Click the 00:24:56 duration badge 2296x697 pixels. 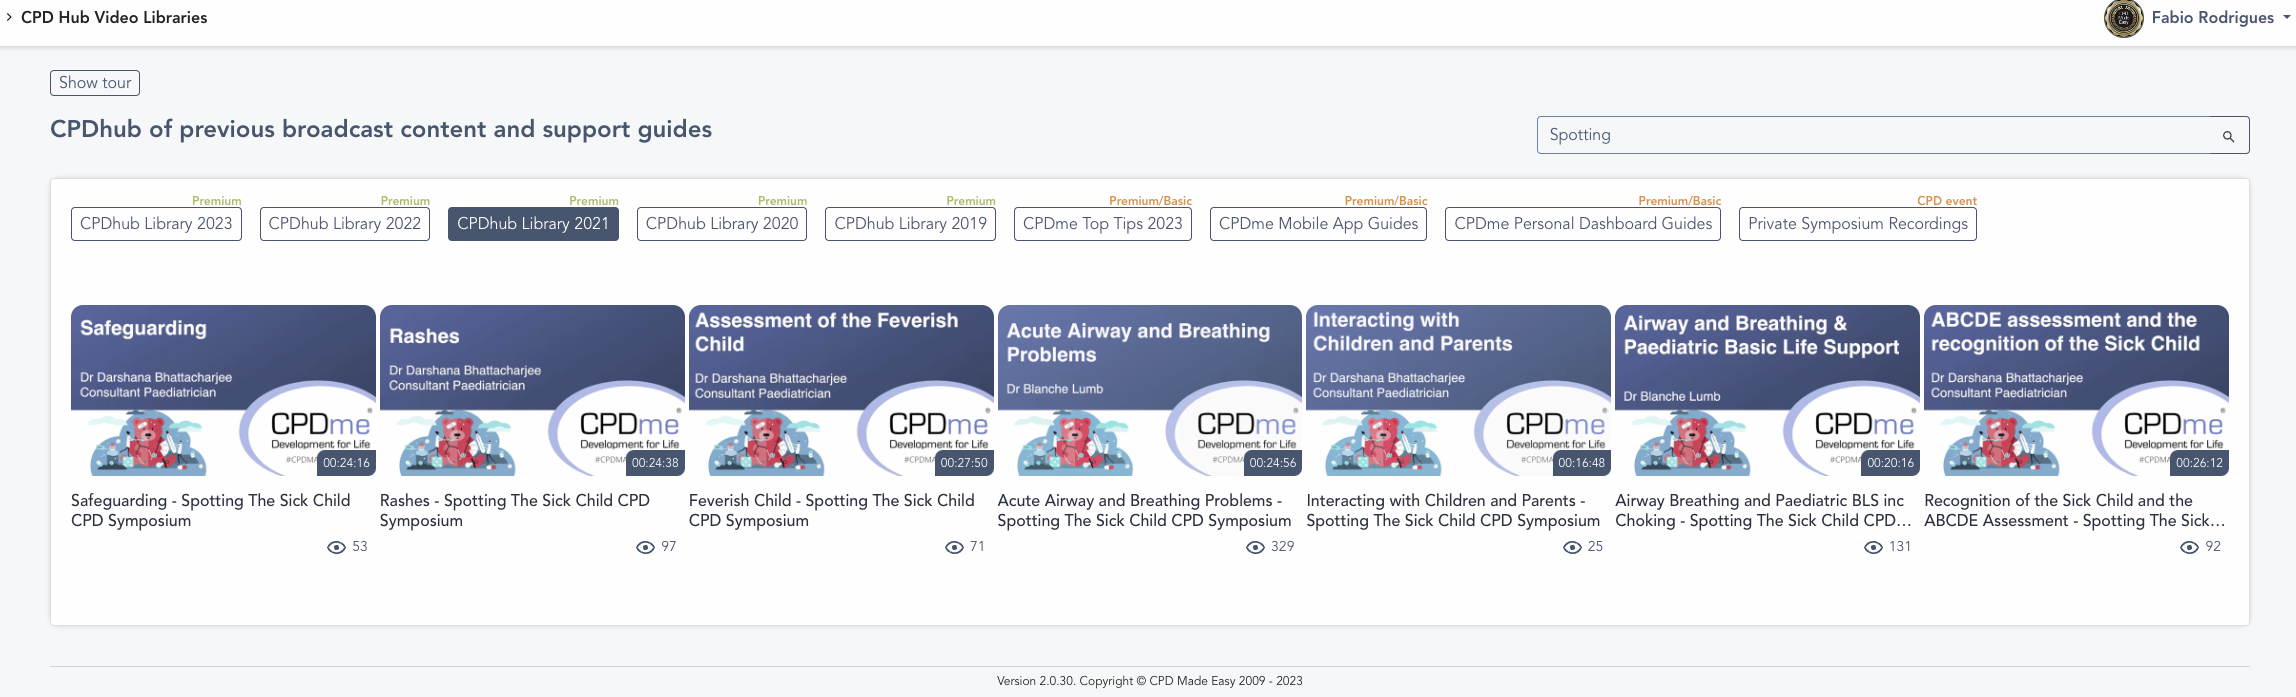pyautogui.click(x=1273, y=463)
